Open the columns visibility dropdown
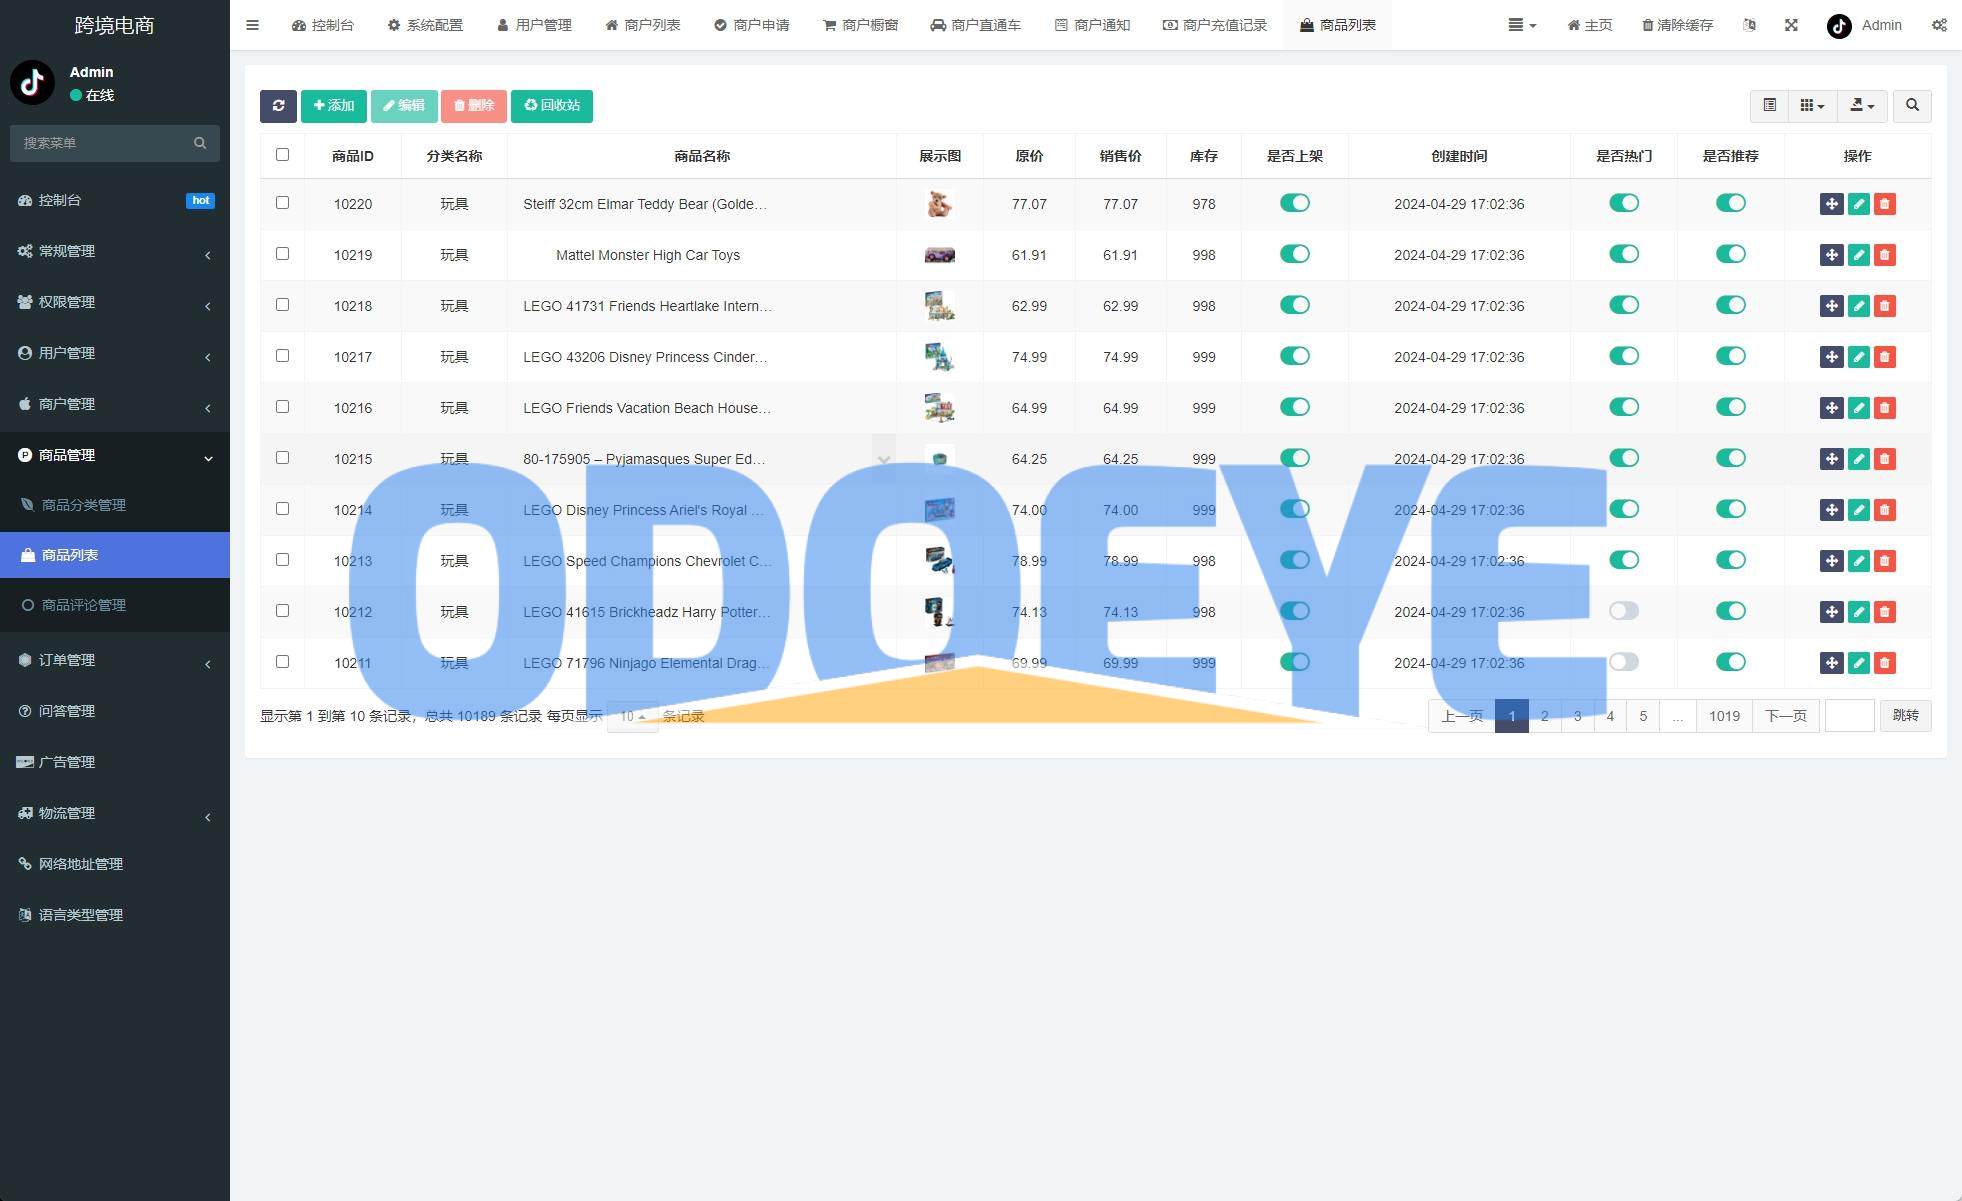1962x1201 pixels. pyautogui.click(x=1812, y=106)
